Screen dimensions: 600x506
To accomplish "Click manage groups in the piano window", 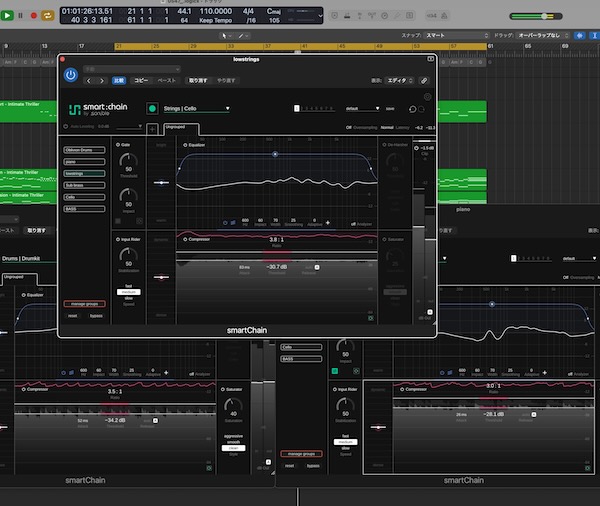I will coord(302,454).
